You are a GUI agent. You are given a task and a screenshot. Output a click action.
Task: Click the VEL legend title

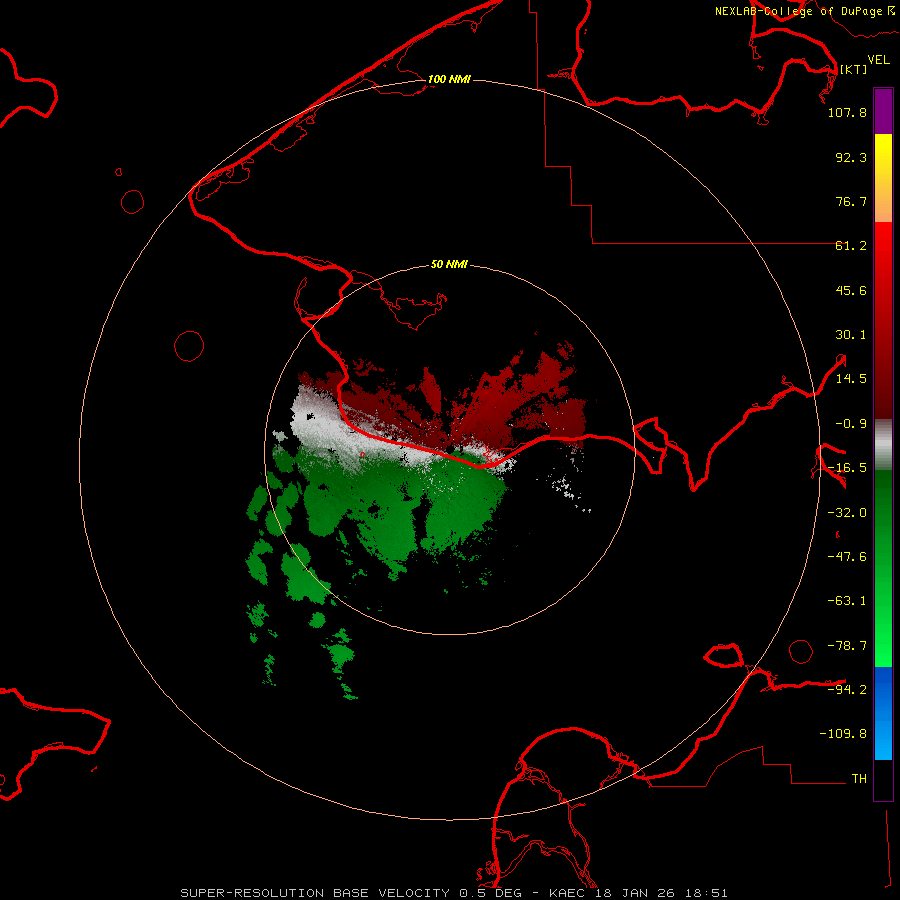878,60
